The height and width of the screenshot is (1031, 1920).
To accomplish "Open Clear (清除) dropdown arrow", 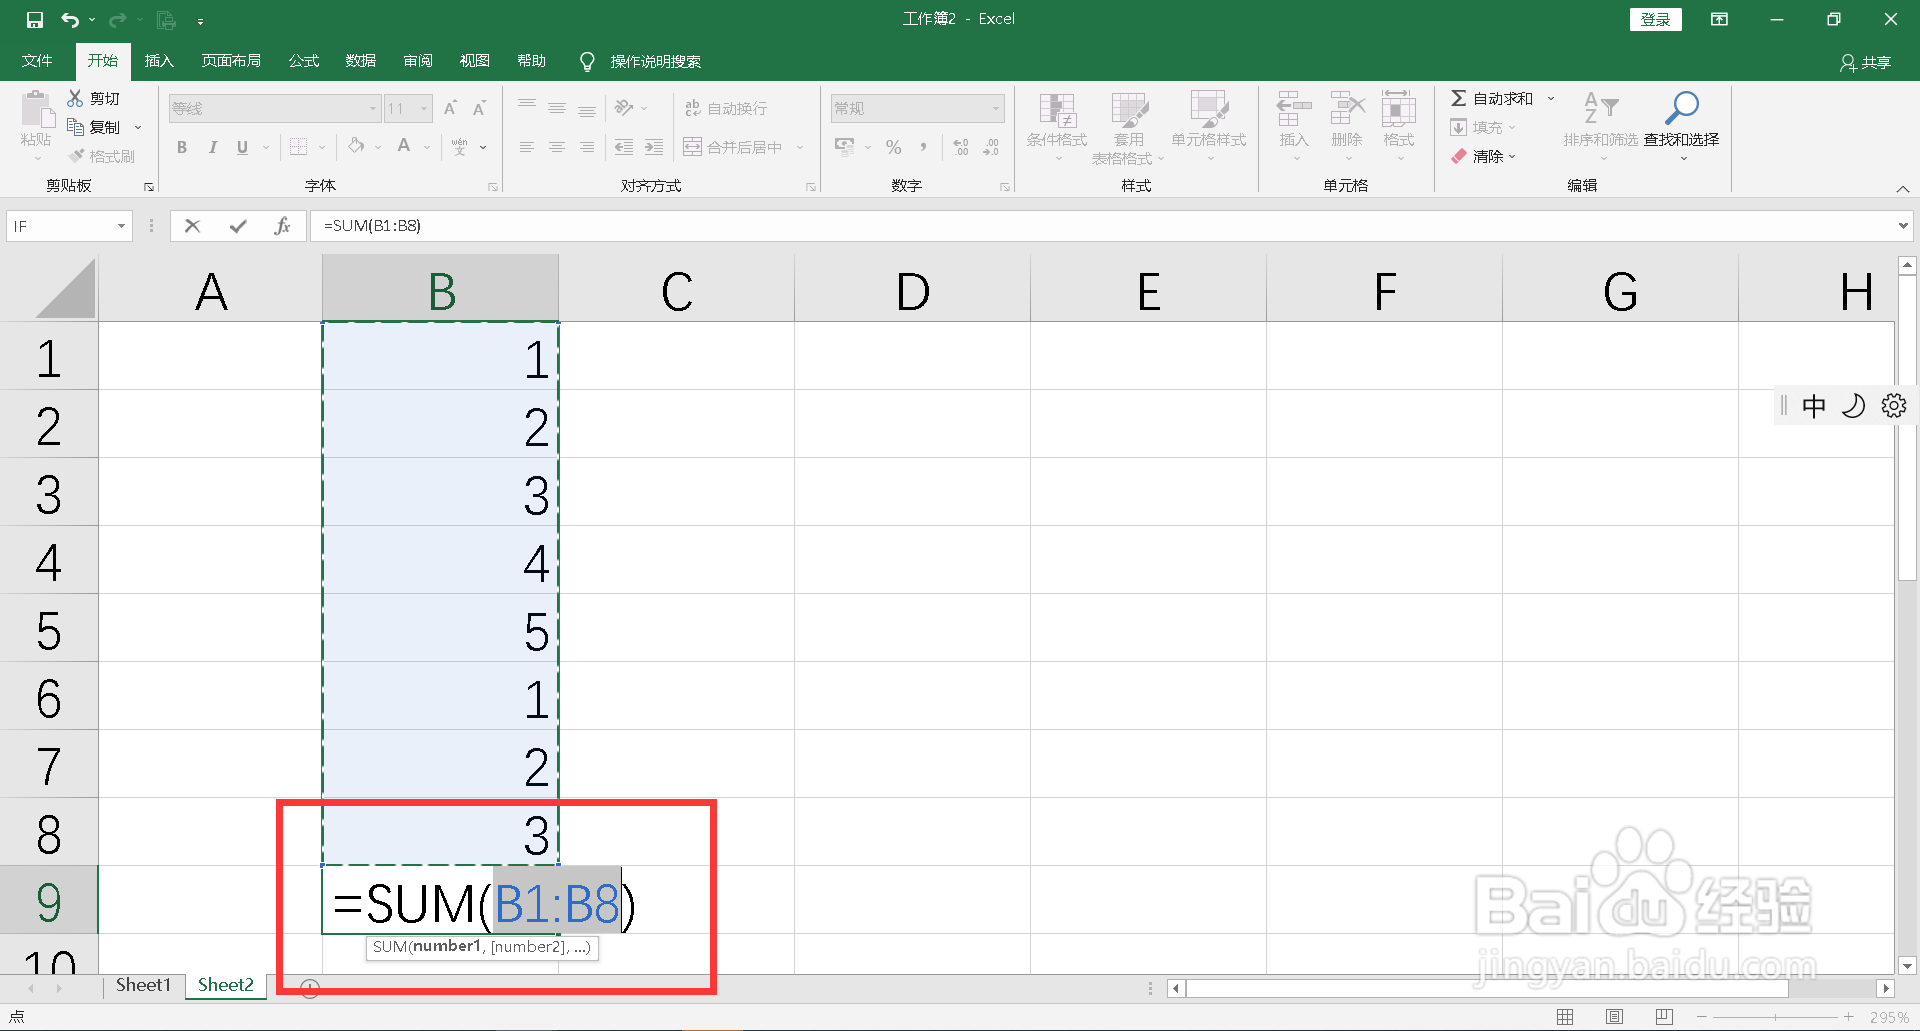I will pyautogui.click(x=1512, y=156).
